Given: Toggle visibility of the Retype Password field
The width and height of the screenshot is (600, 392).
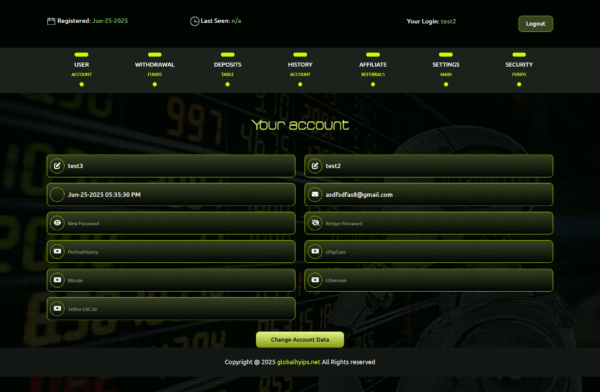Looking at the screenshot, I should [x=315, y=223].
